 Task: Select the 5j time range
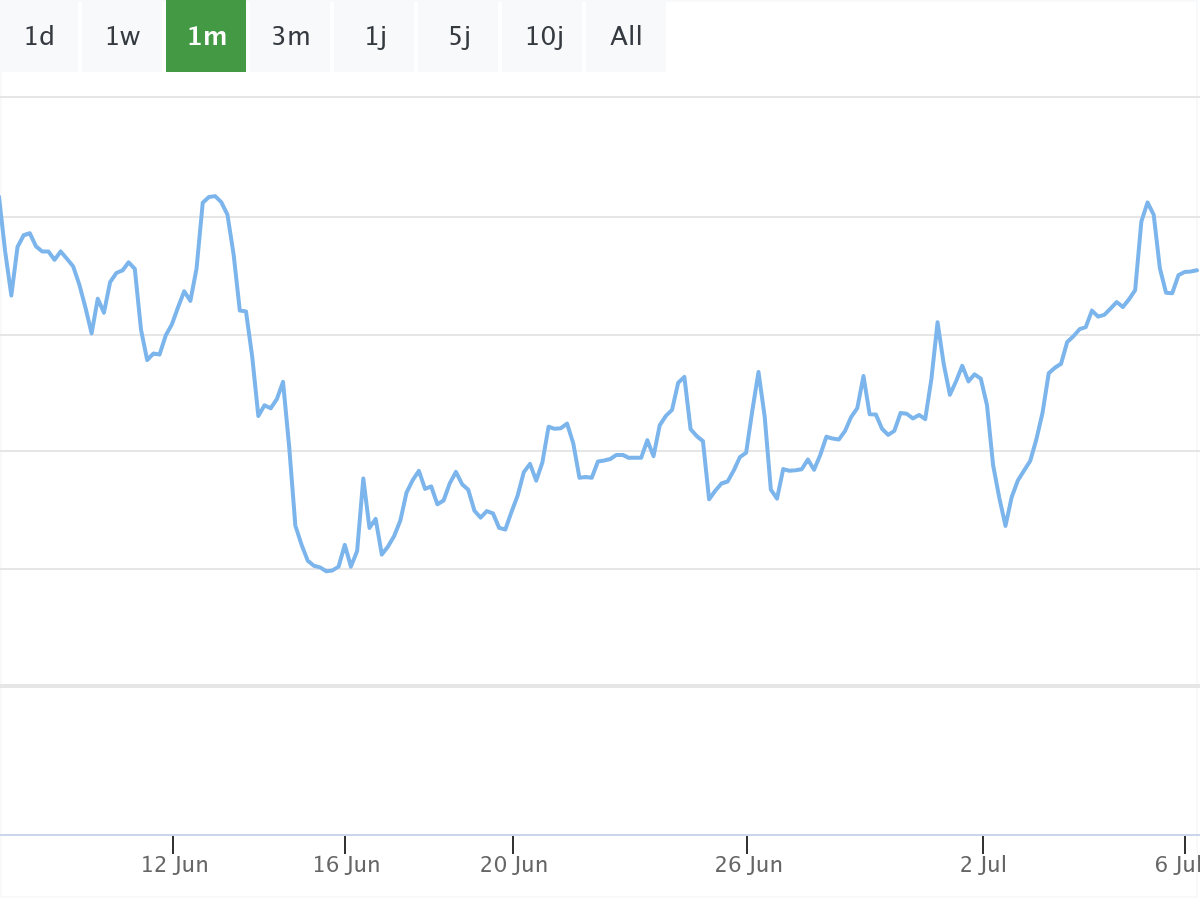click(459, 37)
